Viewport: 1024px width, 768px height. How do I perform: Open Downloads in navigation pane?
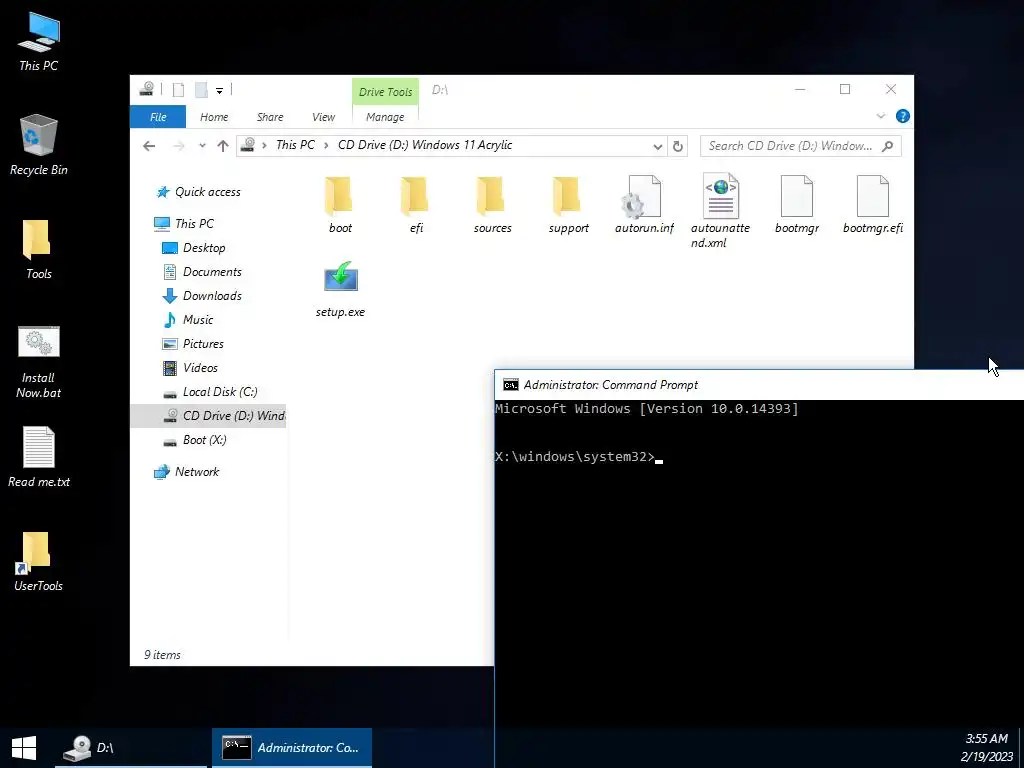coord(212,296)
